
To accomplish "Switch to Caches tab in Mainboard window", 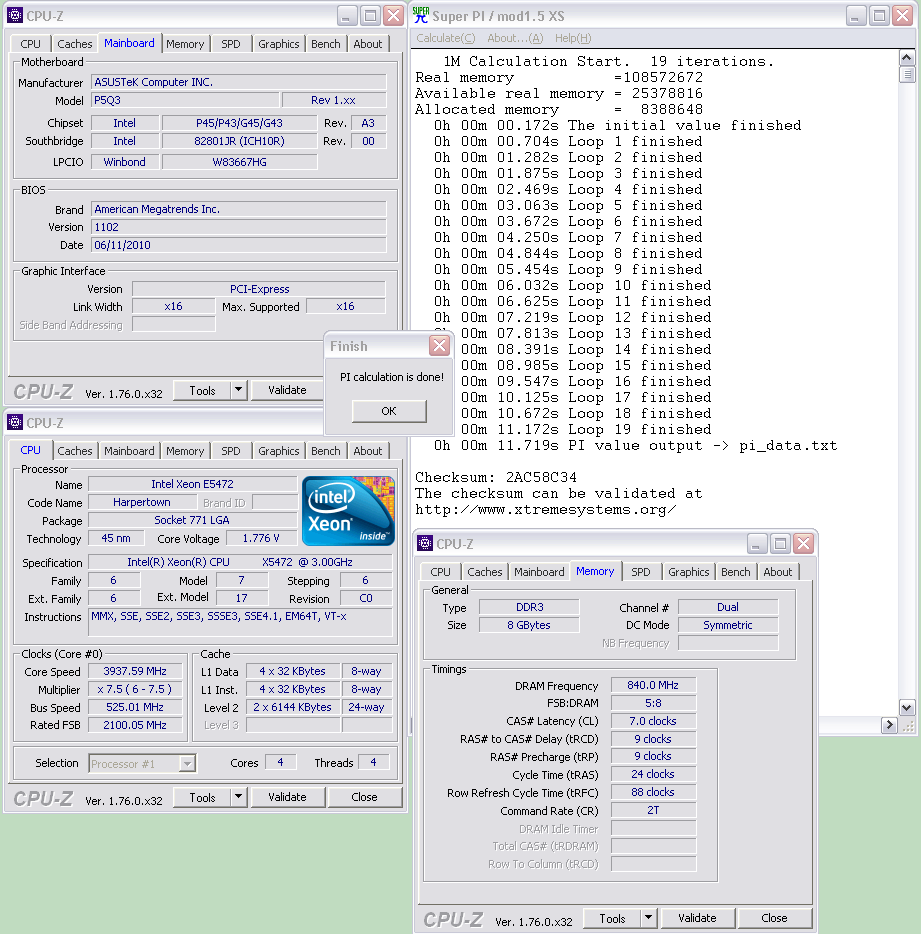I will 74,43.
